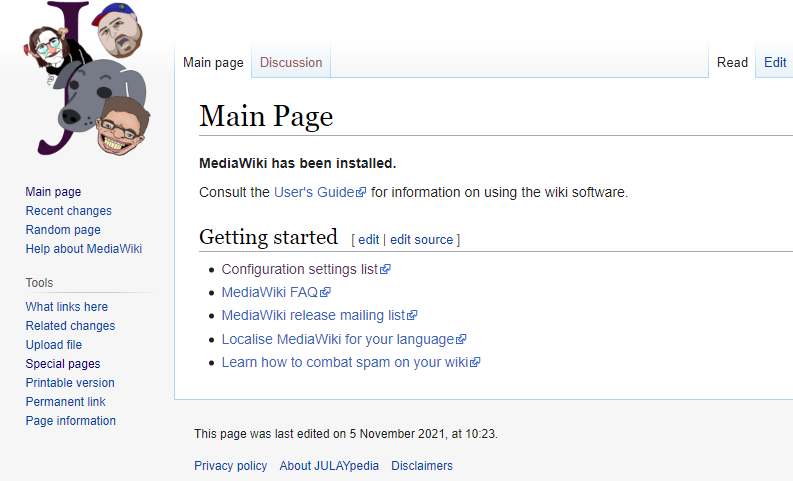Viewport: 793px width, 481px height.
Task: Open Localise MediaWiki for your language
Action: (337, 339)
